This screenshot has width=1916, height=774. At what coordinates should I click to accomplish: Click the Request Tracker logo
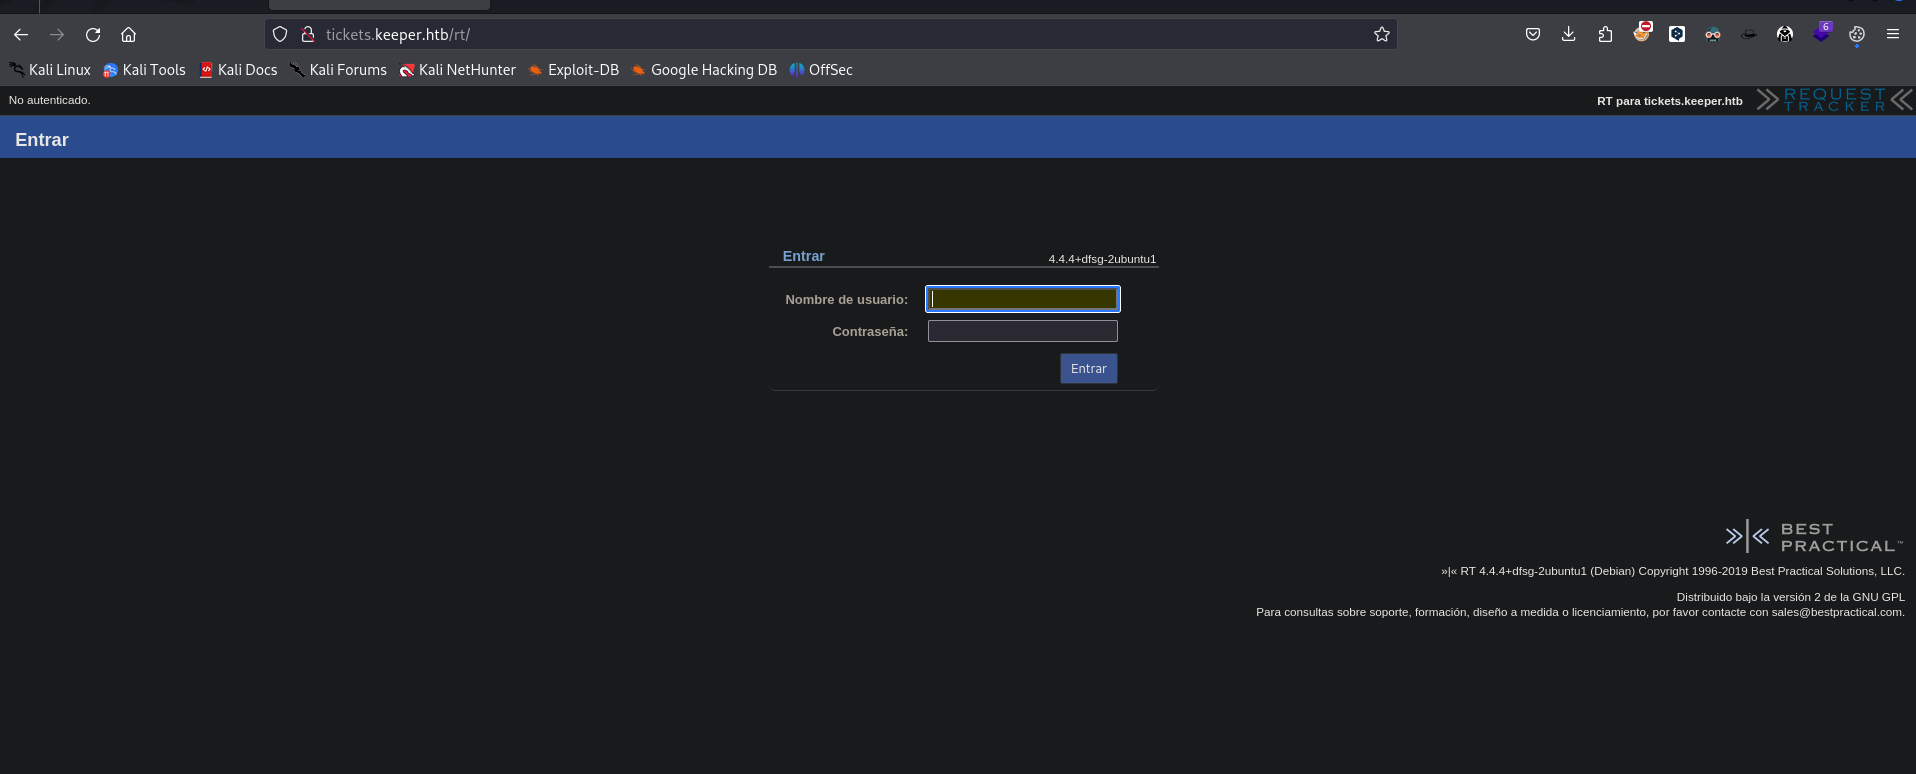(1834, 100)
